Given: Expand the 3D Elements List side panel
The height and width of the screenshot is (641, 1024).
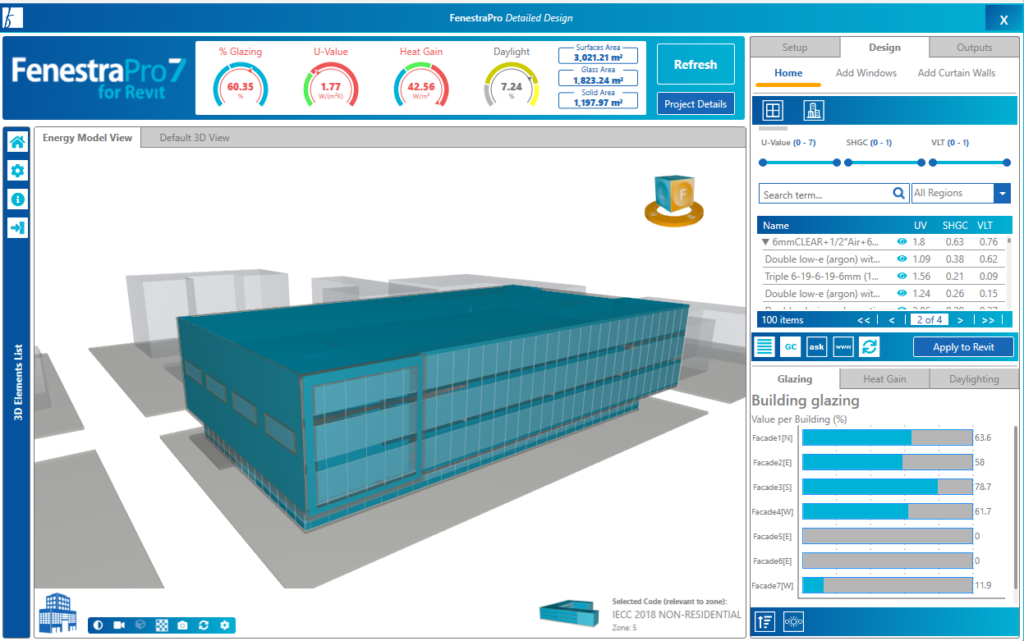Looking at the screenshot, I should (18, 382).
